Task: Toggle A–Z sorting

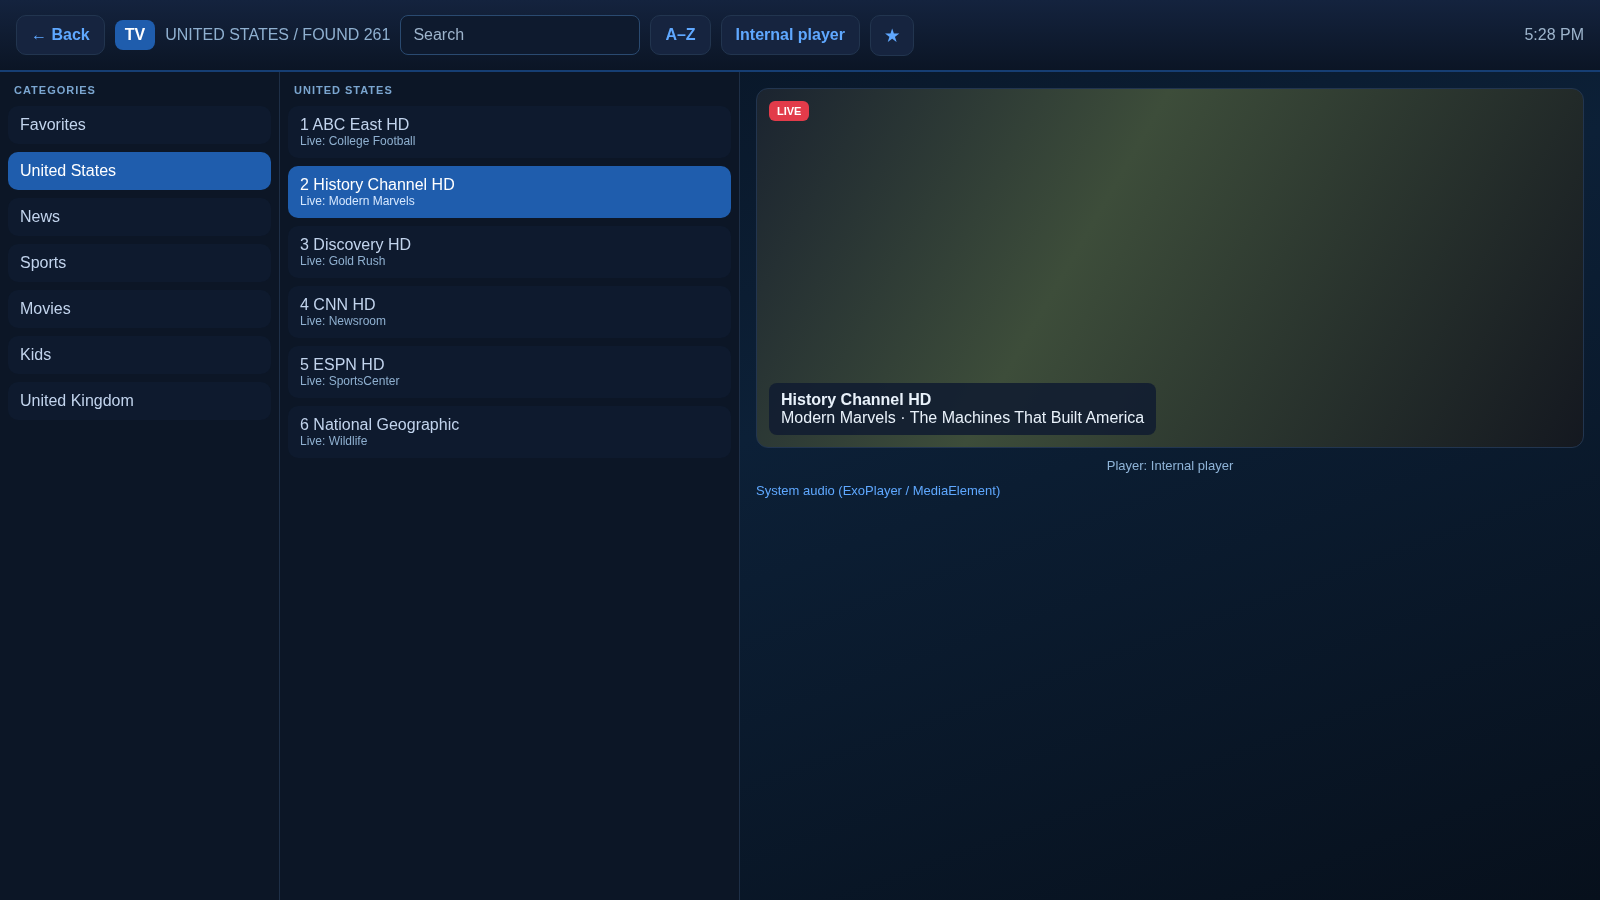Action: pyautogui.click(x=680, y=35)
